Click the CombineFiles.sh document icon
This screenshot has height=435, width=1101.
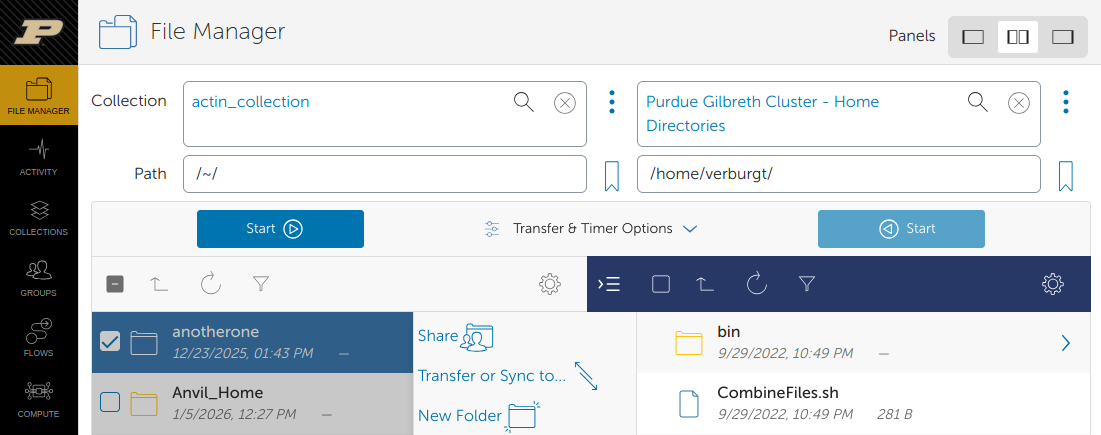click(690, 403)
